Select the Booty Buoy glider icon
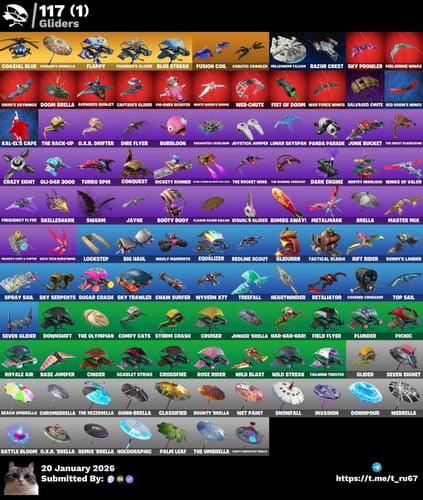Viewport: 423px width, 500px height. point(173,205)
